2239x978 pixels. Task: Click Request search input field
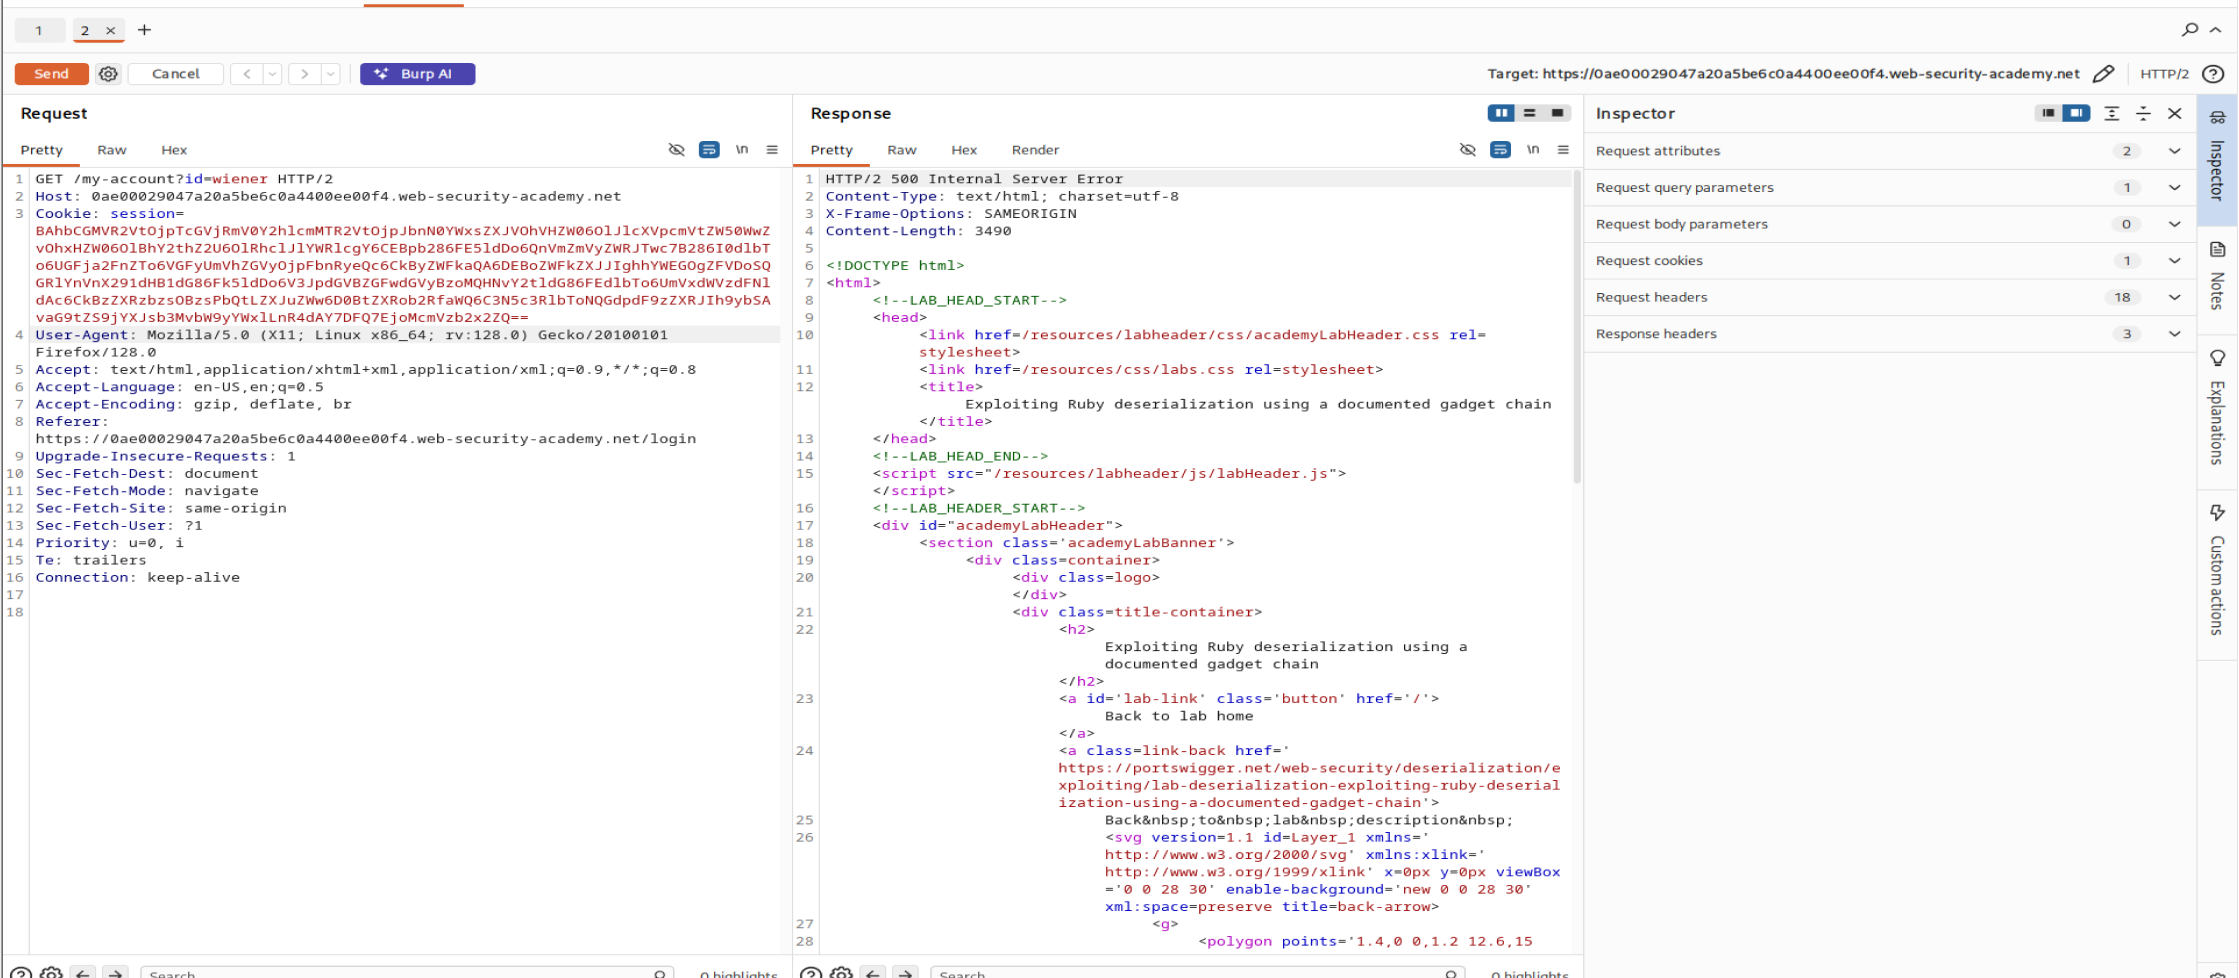[407, 973]
